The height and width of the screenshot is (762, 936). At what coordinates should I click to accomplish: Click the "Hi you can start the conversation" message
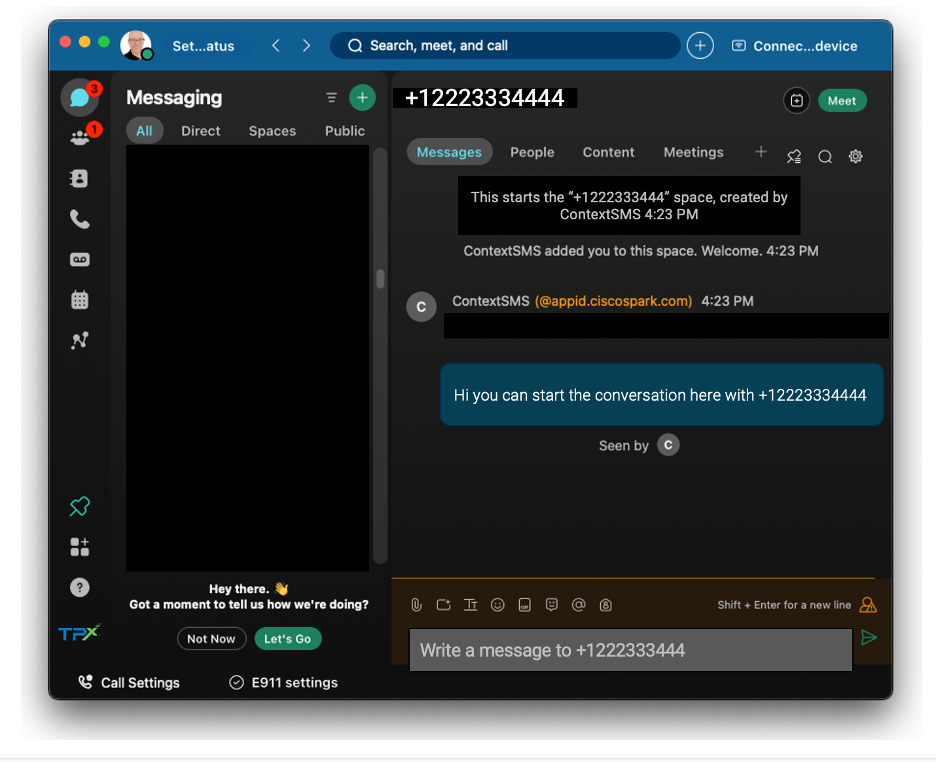click(x=661, y=394)
